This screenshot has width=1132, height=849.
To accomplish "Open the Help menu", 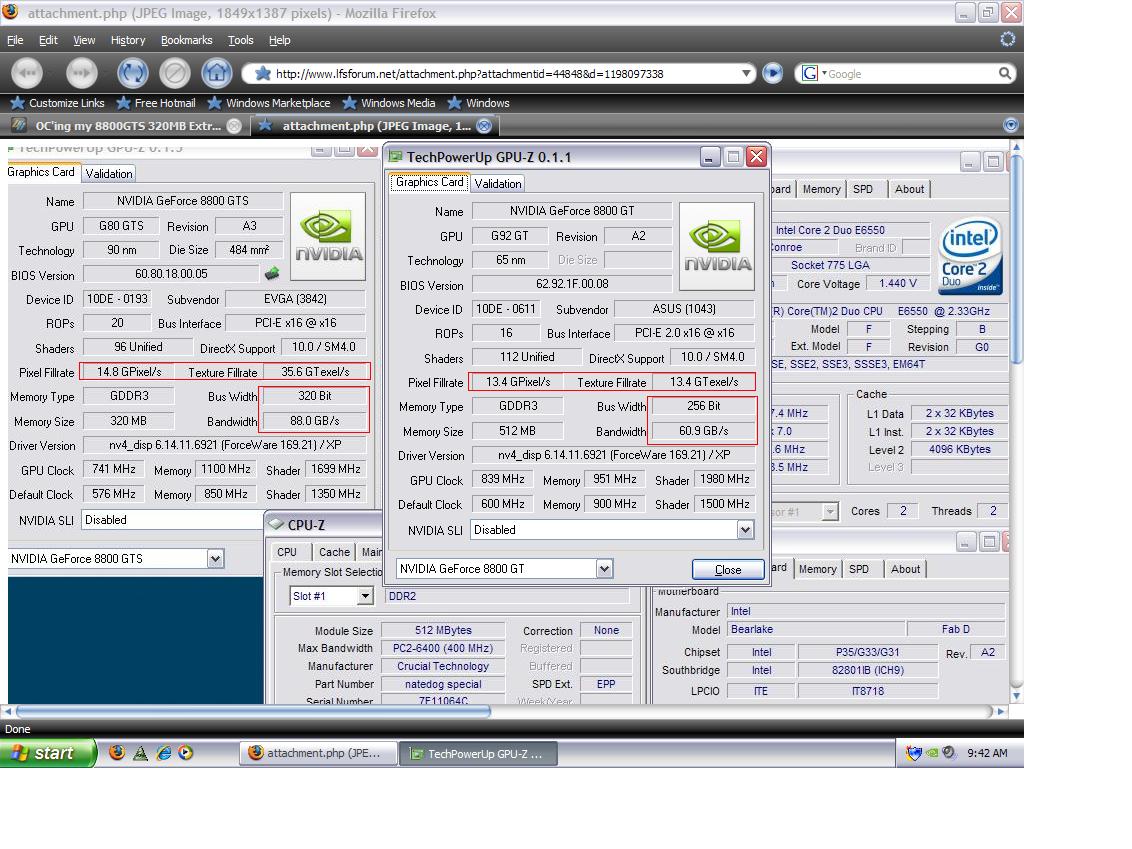I will coord(279,40).
